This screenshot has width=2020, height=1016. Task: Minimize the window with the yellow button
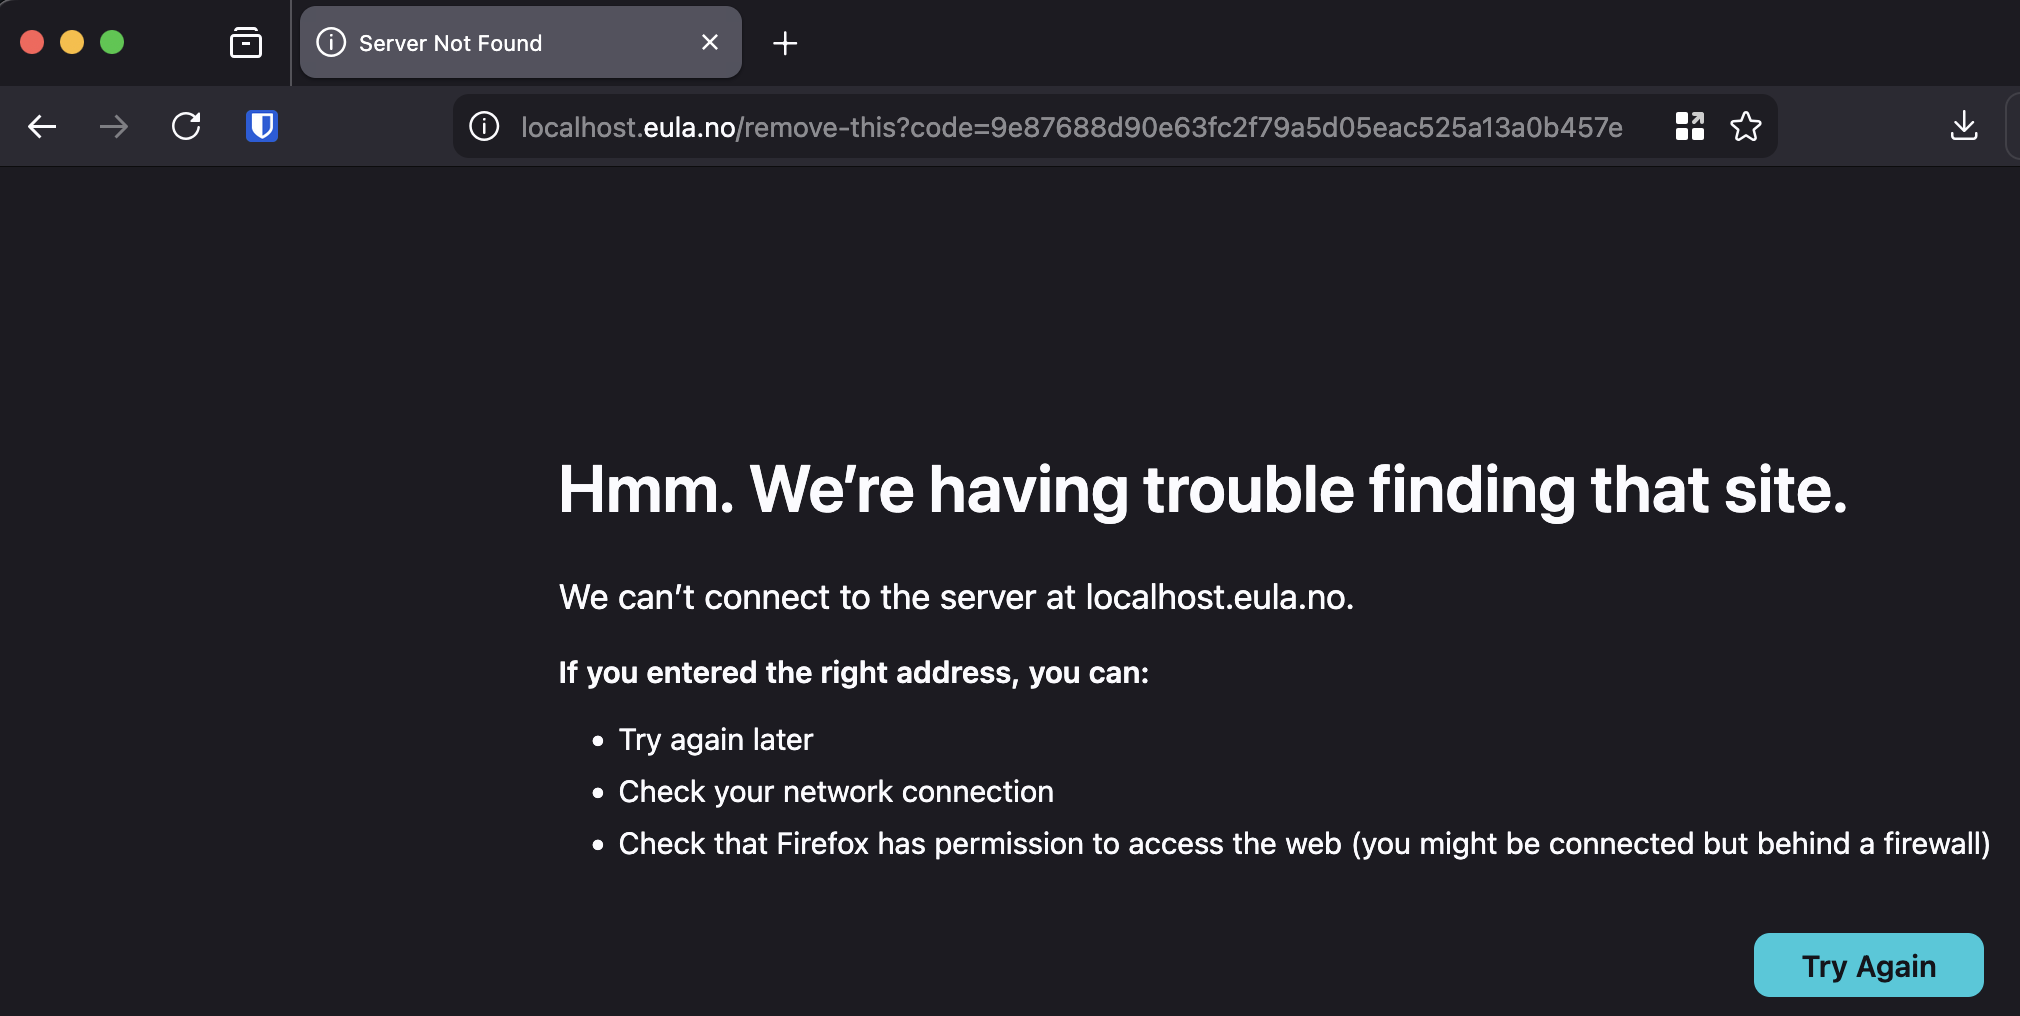(x=72, y=42)
